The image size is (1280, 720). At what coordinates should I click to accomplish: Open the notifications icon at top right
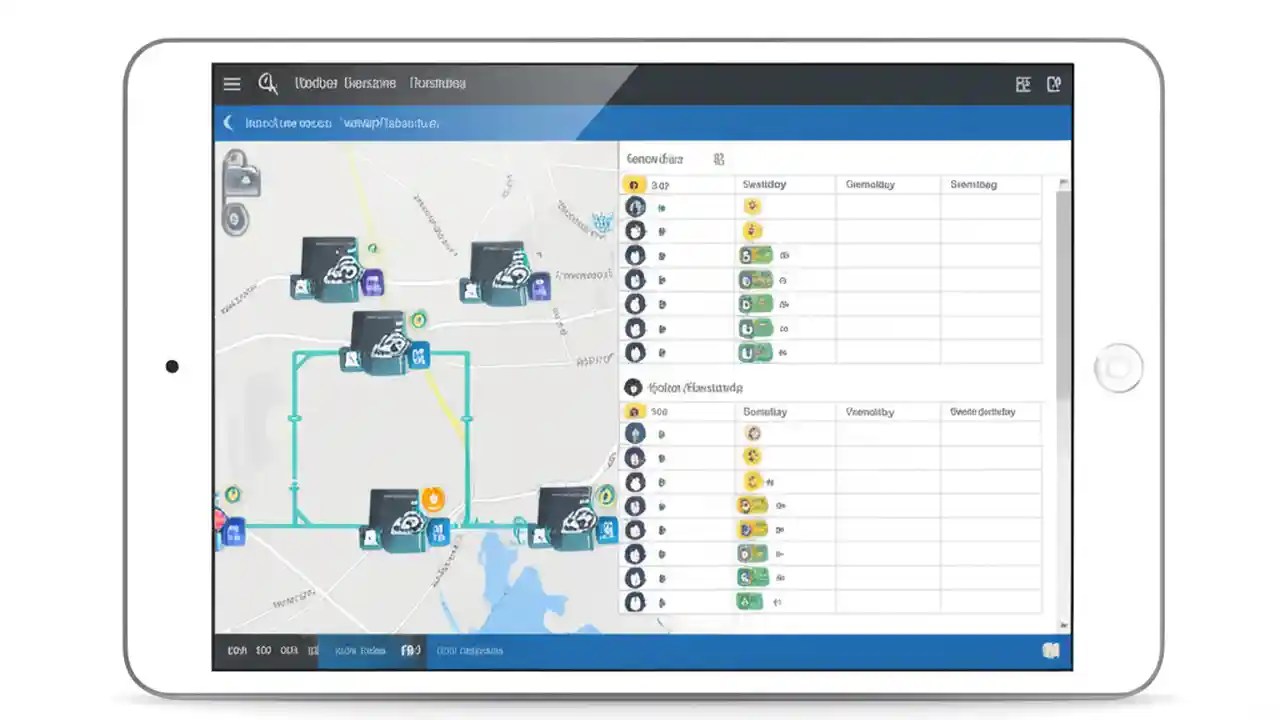(x=1022, y=85)
